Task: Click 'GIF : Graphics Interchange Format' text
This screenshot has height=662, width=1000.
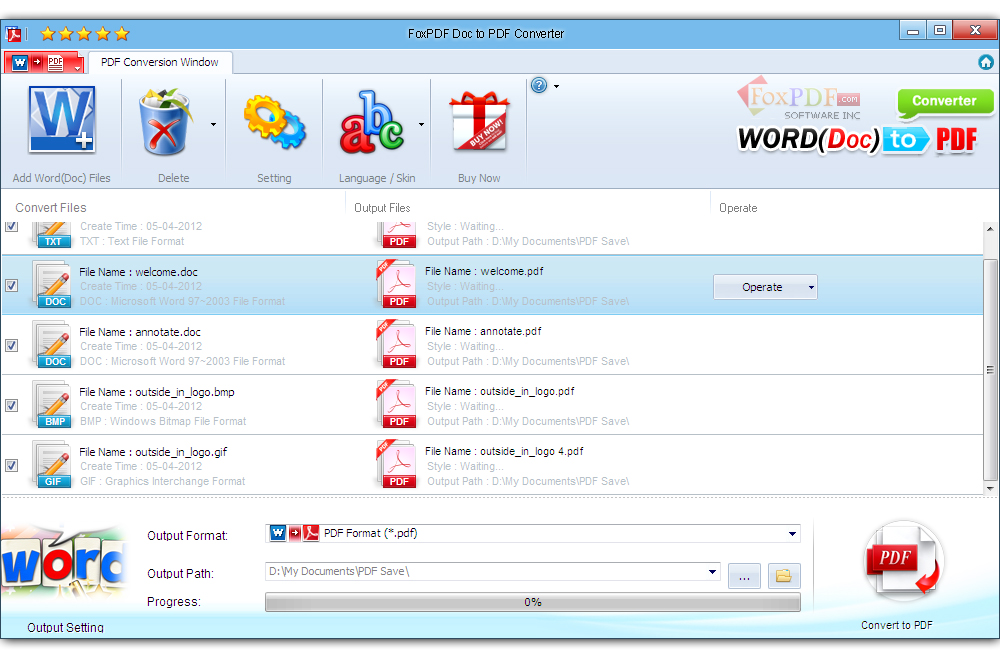Action: [163, 482]
